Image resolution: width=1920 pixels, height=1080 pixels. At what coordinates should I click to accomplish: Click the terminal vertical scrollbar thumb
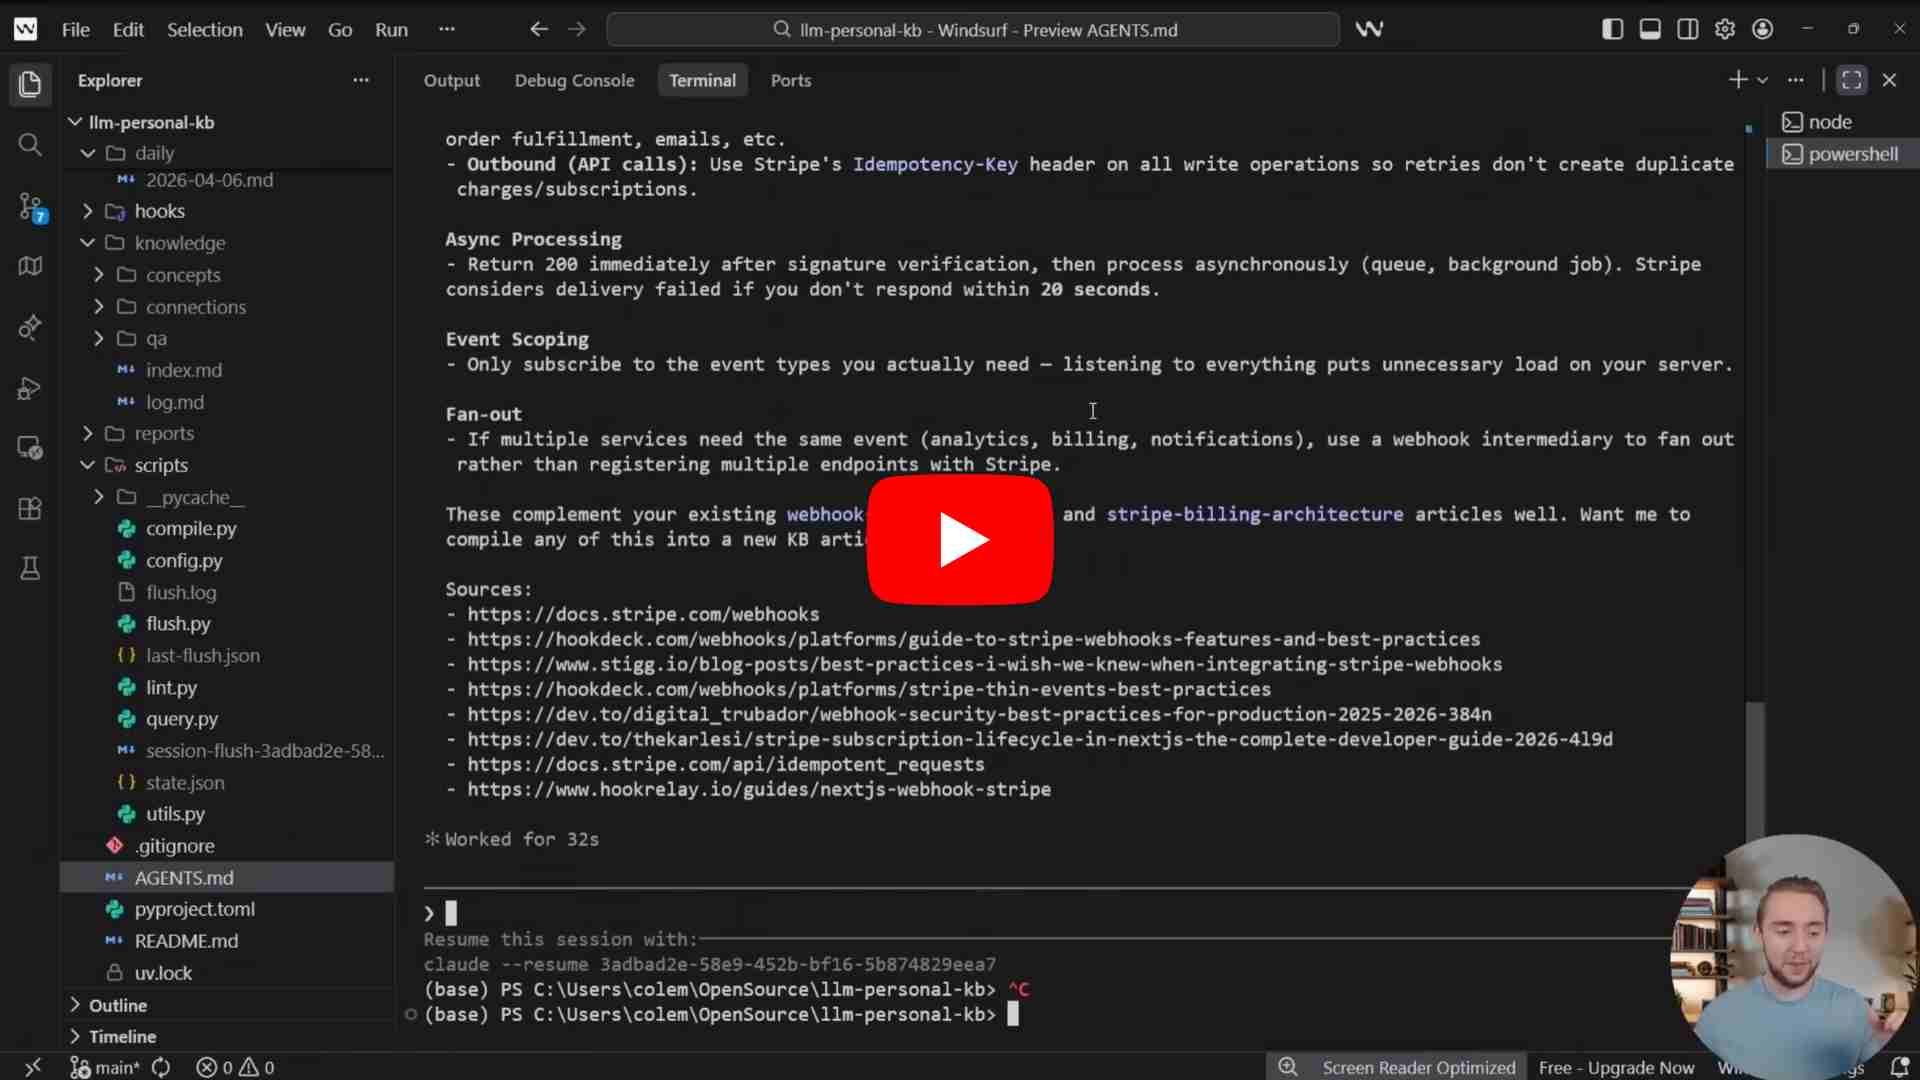pos(1754,770)
